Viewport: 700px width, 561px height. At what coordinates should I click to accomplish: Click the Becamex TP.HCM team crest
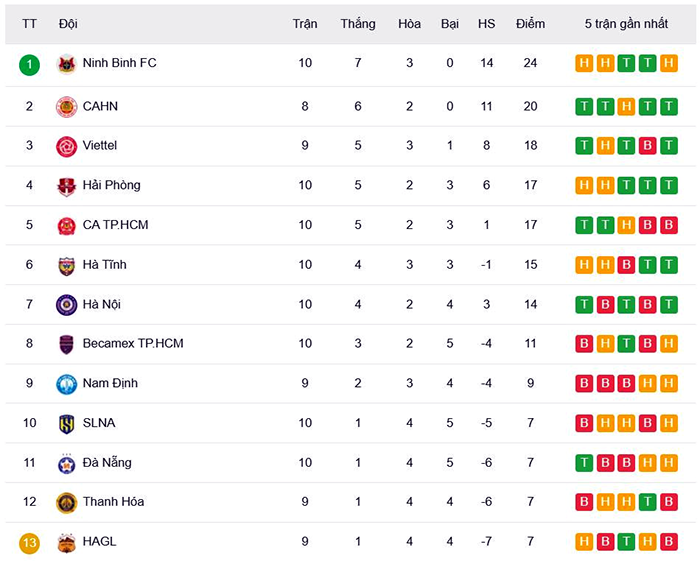click(66, 344)
